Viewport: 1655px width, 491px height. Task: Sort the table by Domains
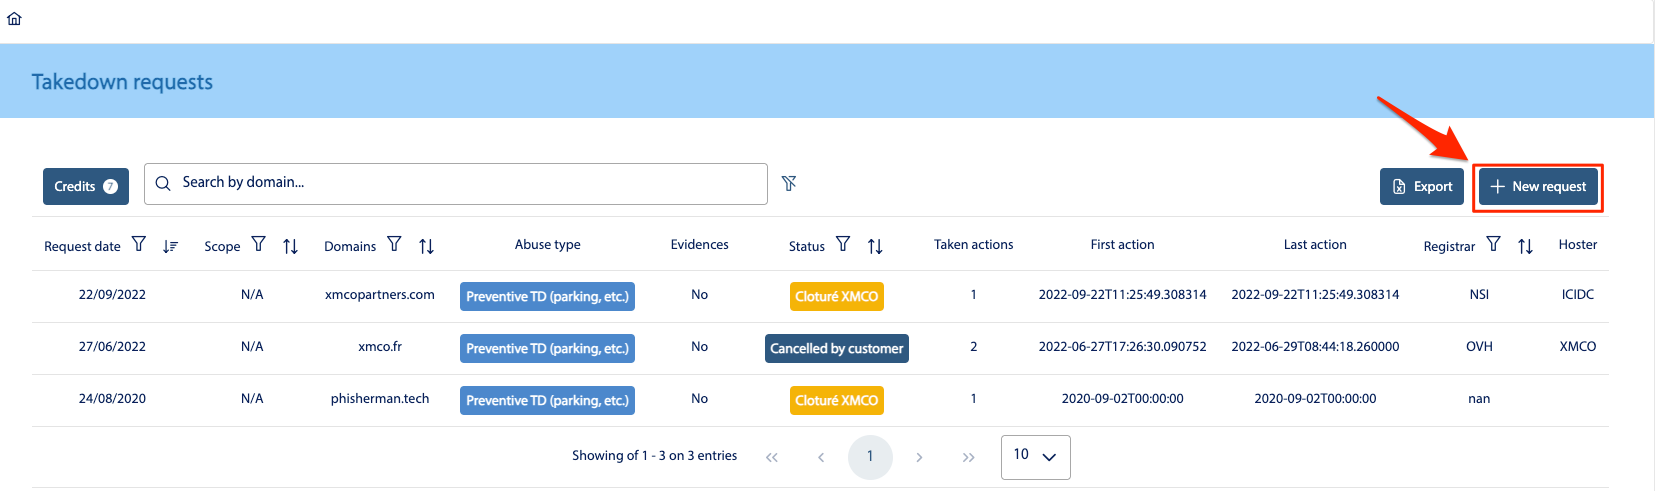coord(426,246)
